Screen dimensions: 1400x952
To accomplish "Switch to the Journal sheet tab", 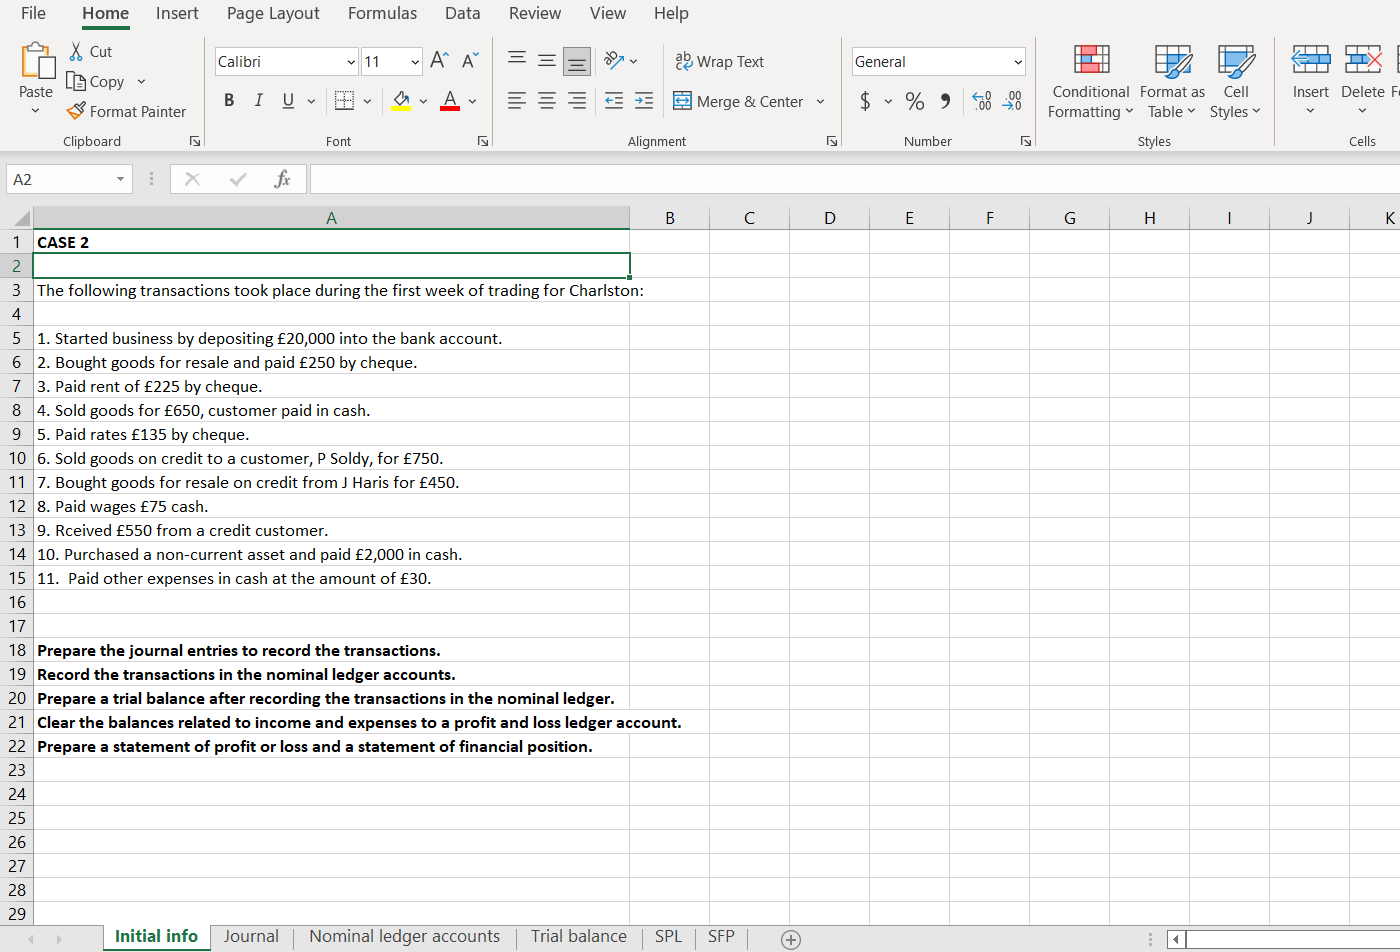I will point(251,937).
